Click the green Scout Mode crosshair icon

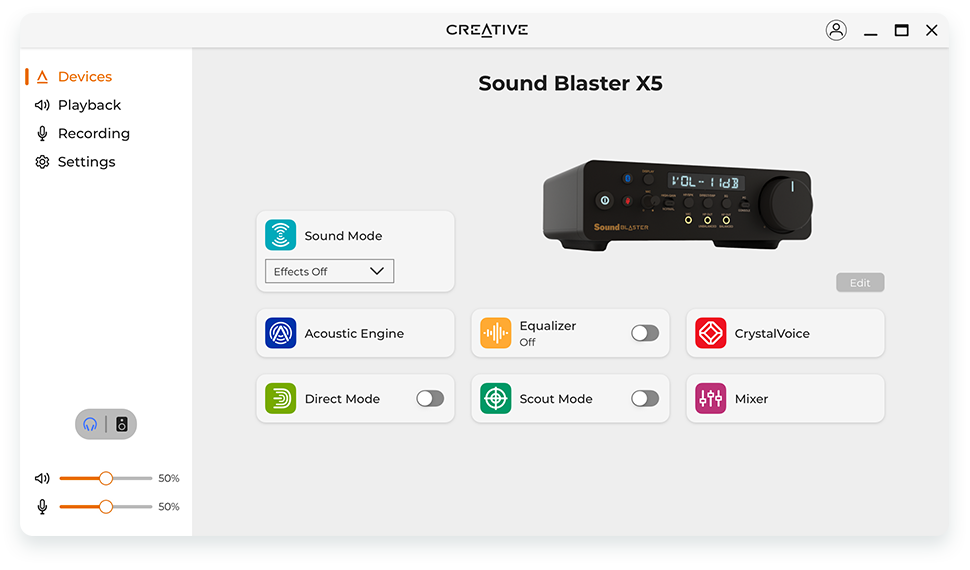coord(496,399)
